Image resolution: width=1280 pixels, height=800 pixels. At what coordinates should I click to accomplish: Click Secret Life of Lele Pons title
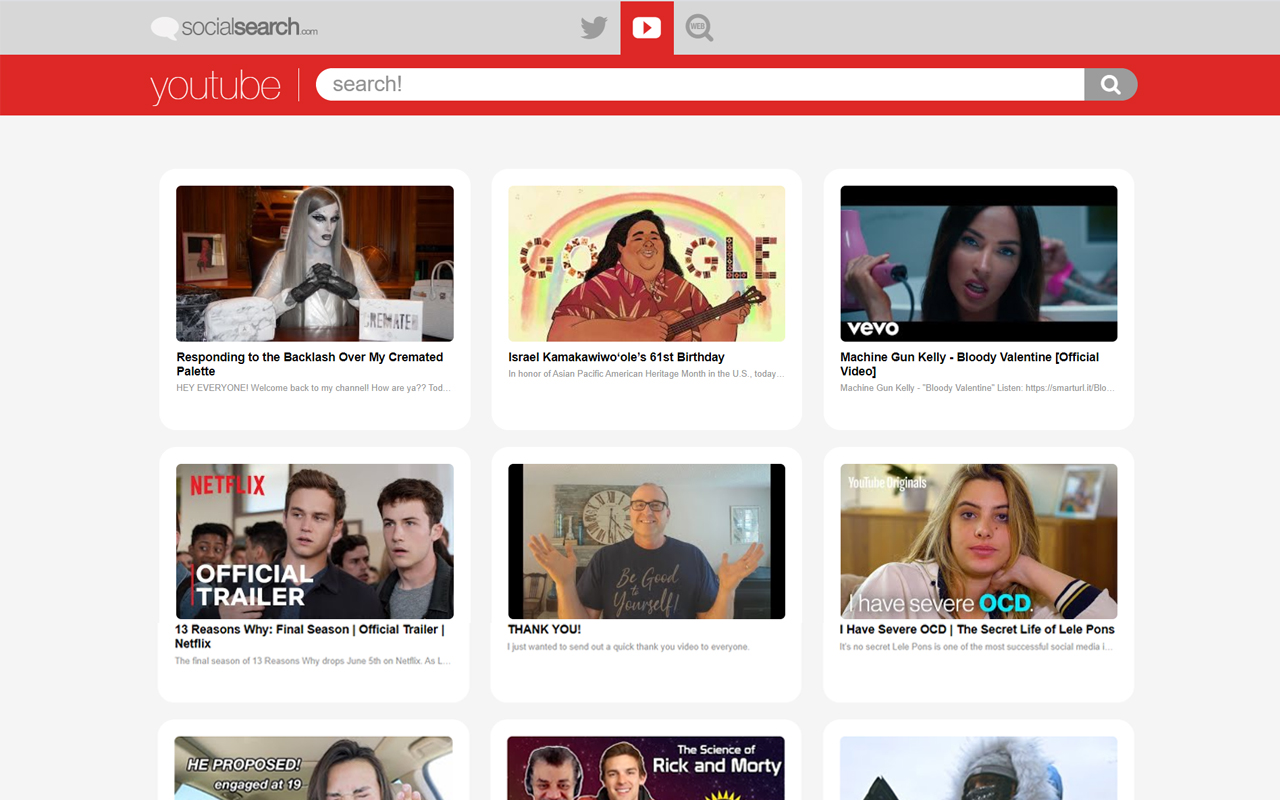pos(977,629)
